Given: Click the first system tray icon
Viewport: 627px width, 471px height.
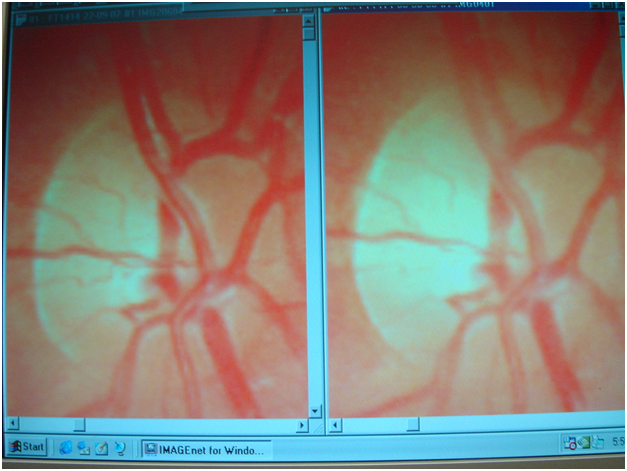Looking at the screenshot, I should (x=568, y=444).
